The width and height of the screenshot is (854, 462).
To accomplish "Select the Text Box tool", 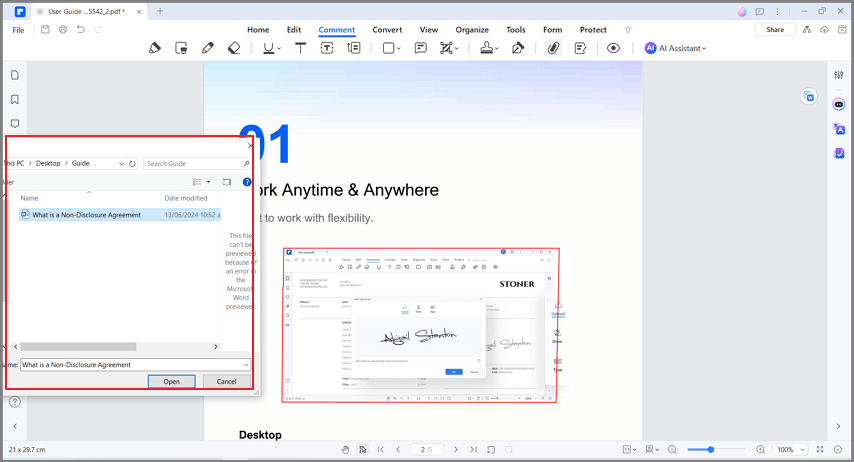I will [327, 48].
